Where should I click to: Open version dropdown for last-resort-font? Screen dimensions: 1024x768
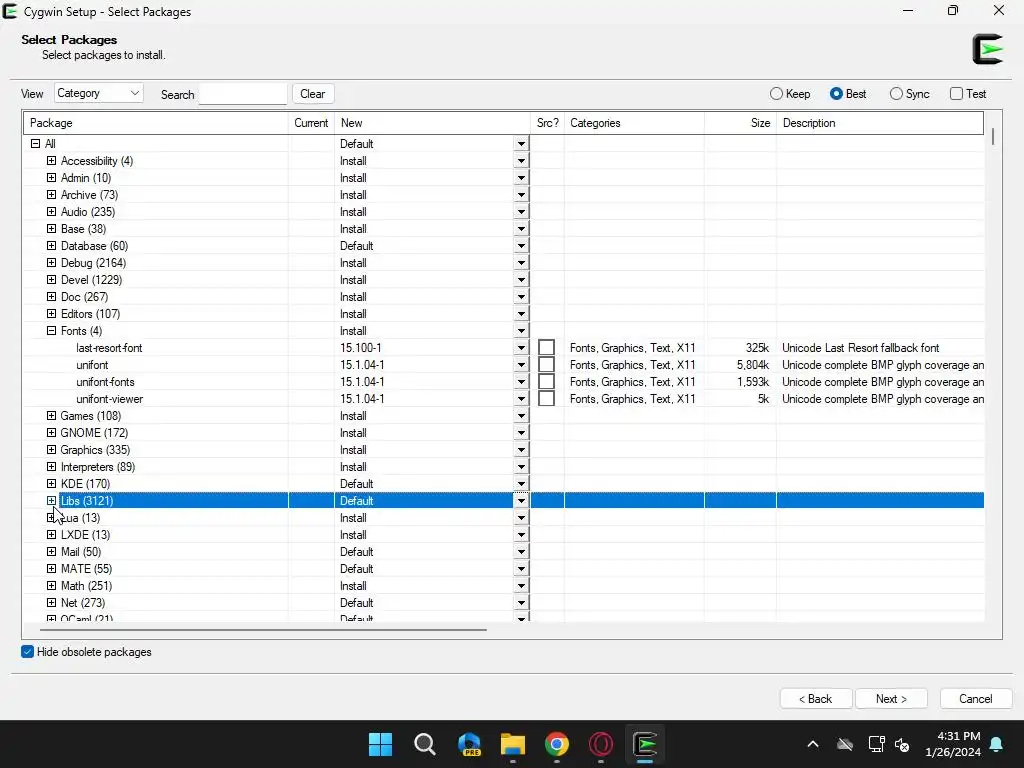coord(521,347)
